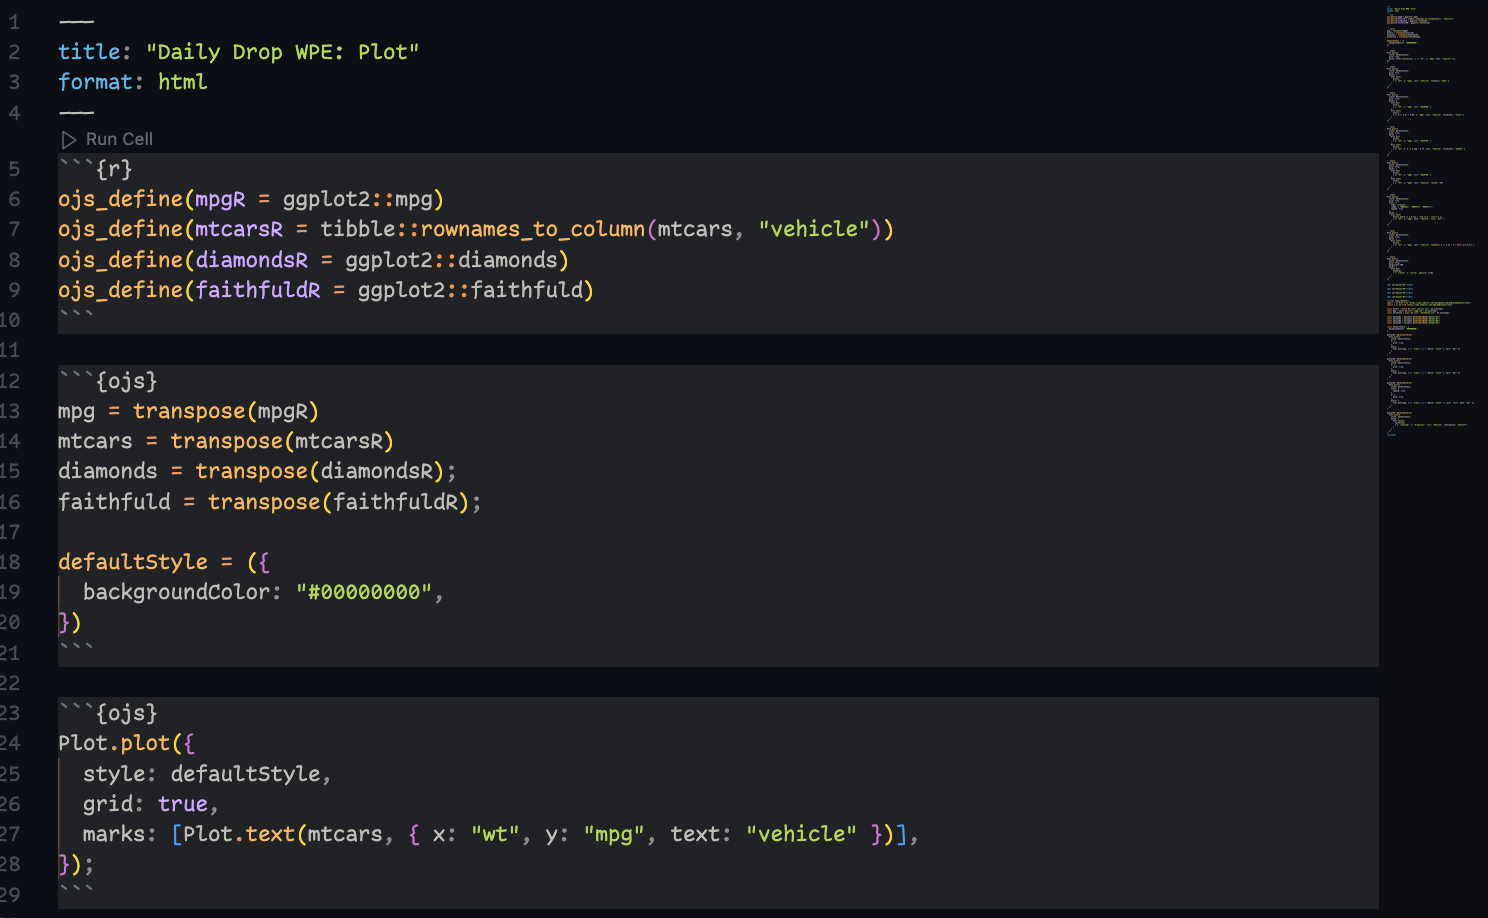Viewport: 1488px width, 918px height.
Task: Place cursor in title "Daily Drop WPE: Plot"
Action: click(282, 52)
